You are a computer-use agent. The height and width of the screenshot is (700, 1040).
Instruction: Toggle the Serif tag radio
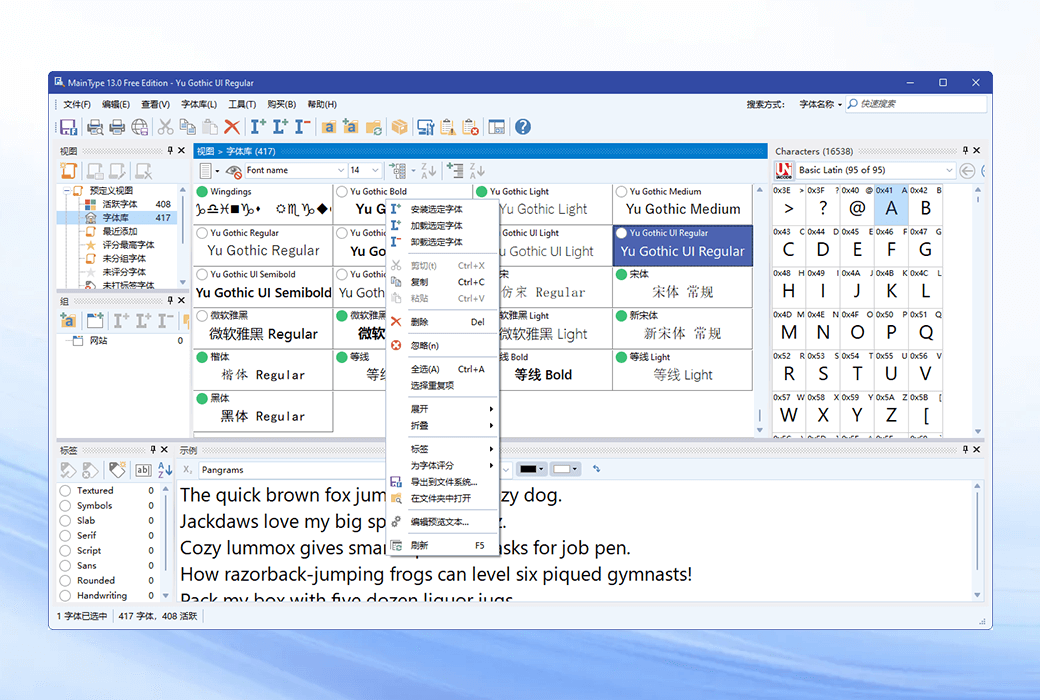65,535
